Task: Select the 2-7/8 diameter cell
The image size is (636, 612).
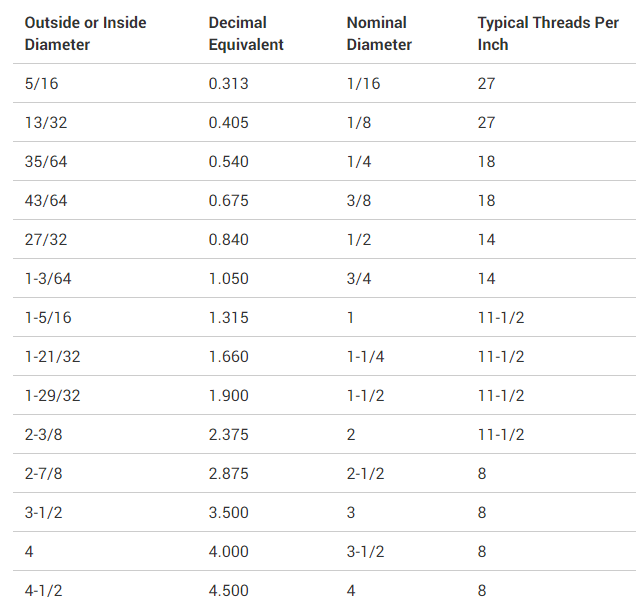Action: point(44,474)
